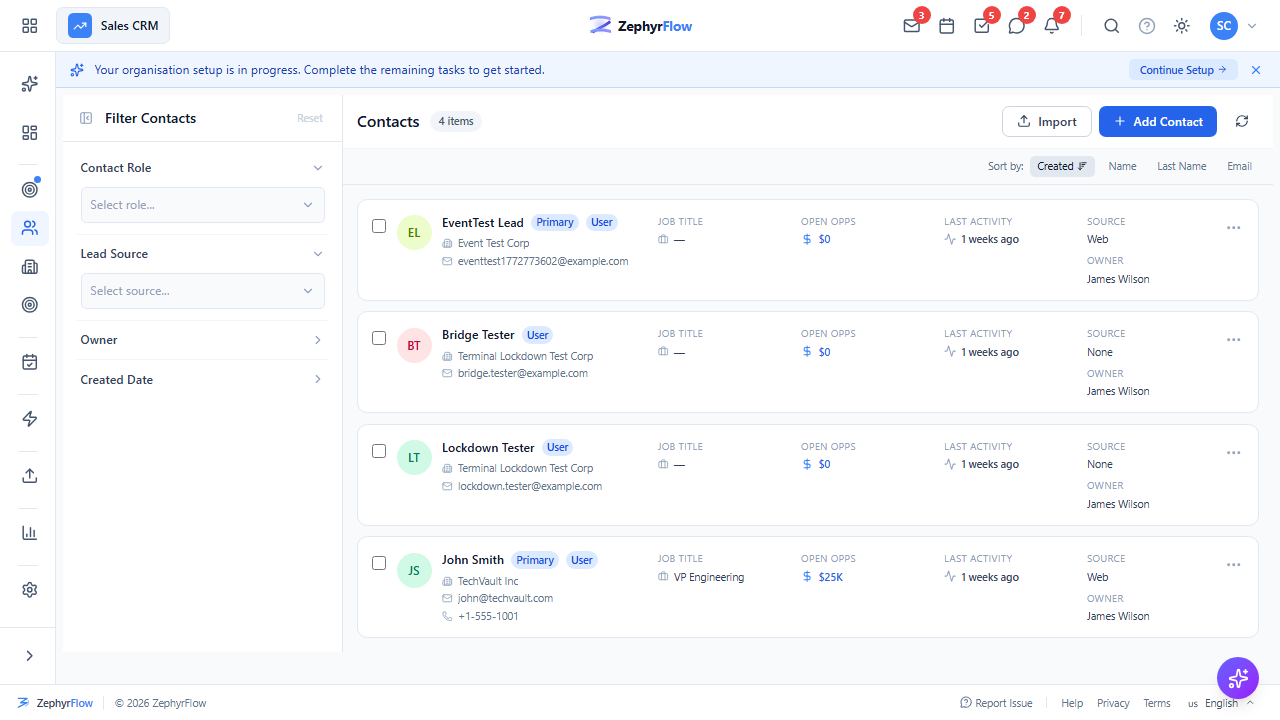Open more options for Lockdown Tester
1280x720 pixels.
(1233, 452)
